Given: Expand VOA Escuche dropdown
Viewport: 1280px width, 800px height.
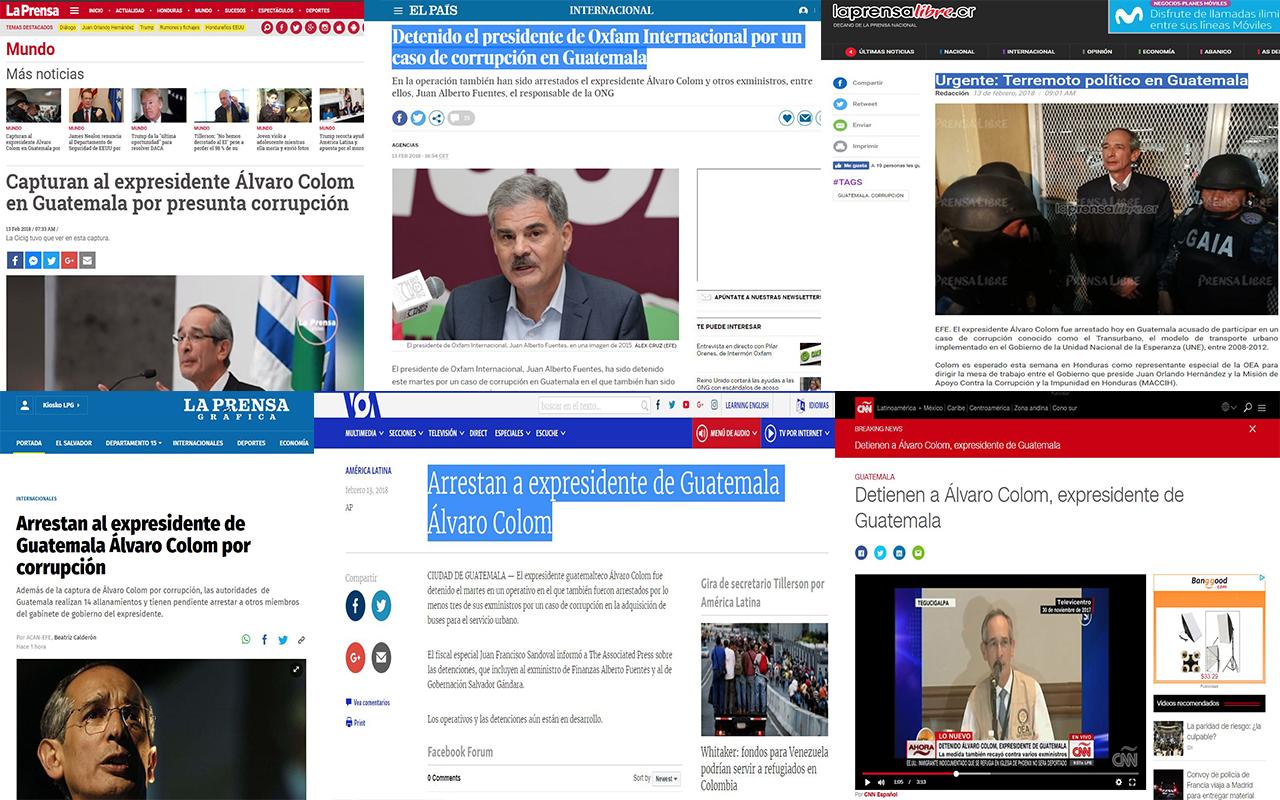Looking at the screenshot, I should coord(550,433).
